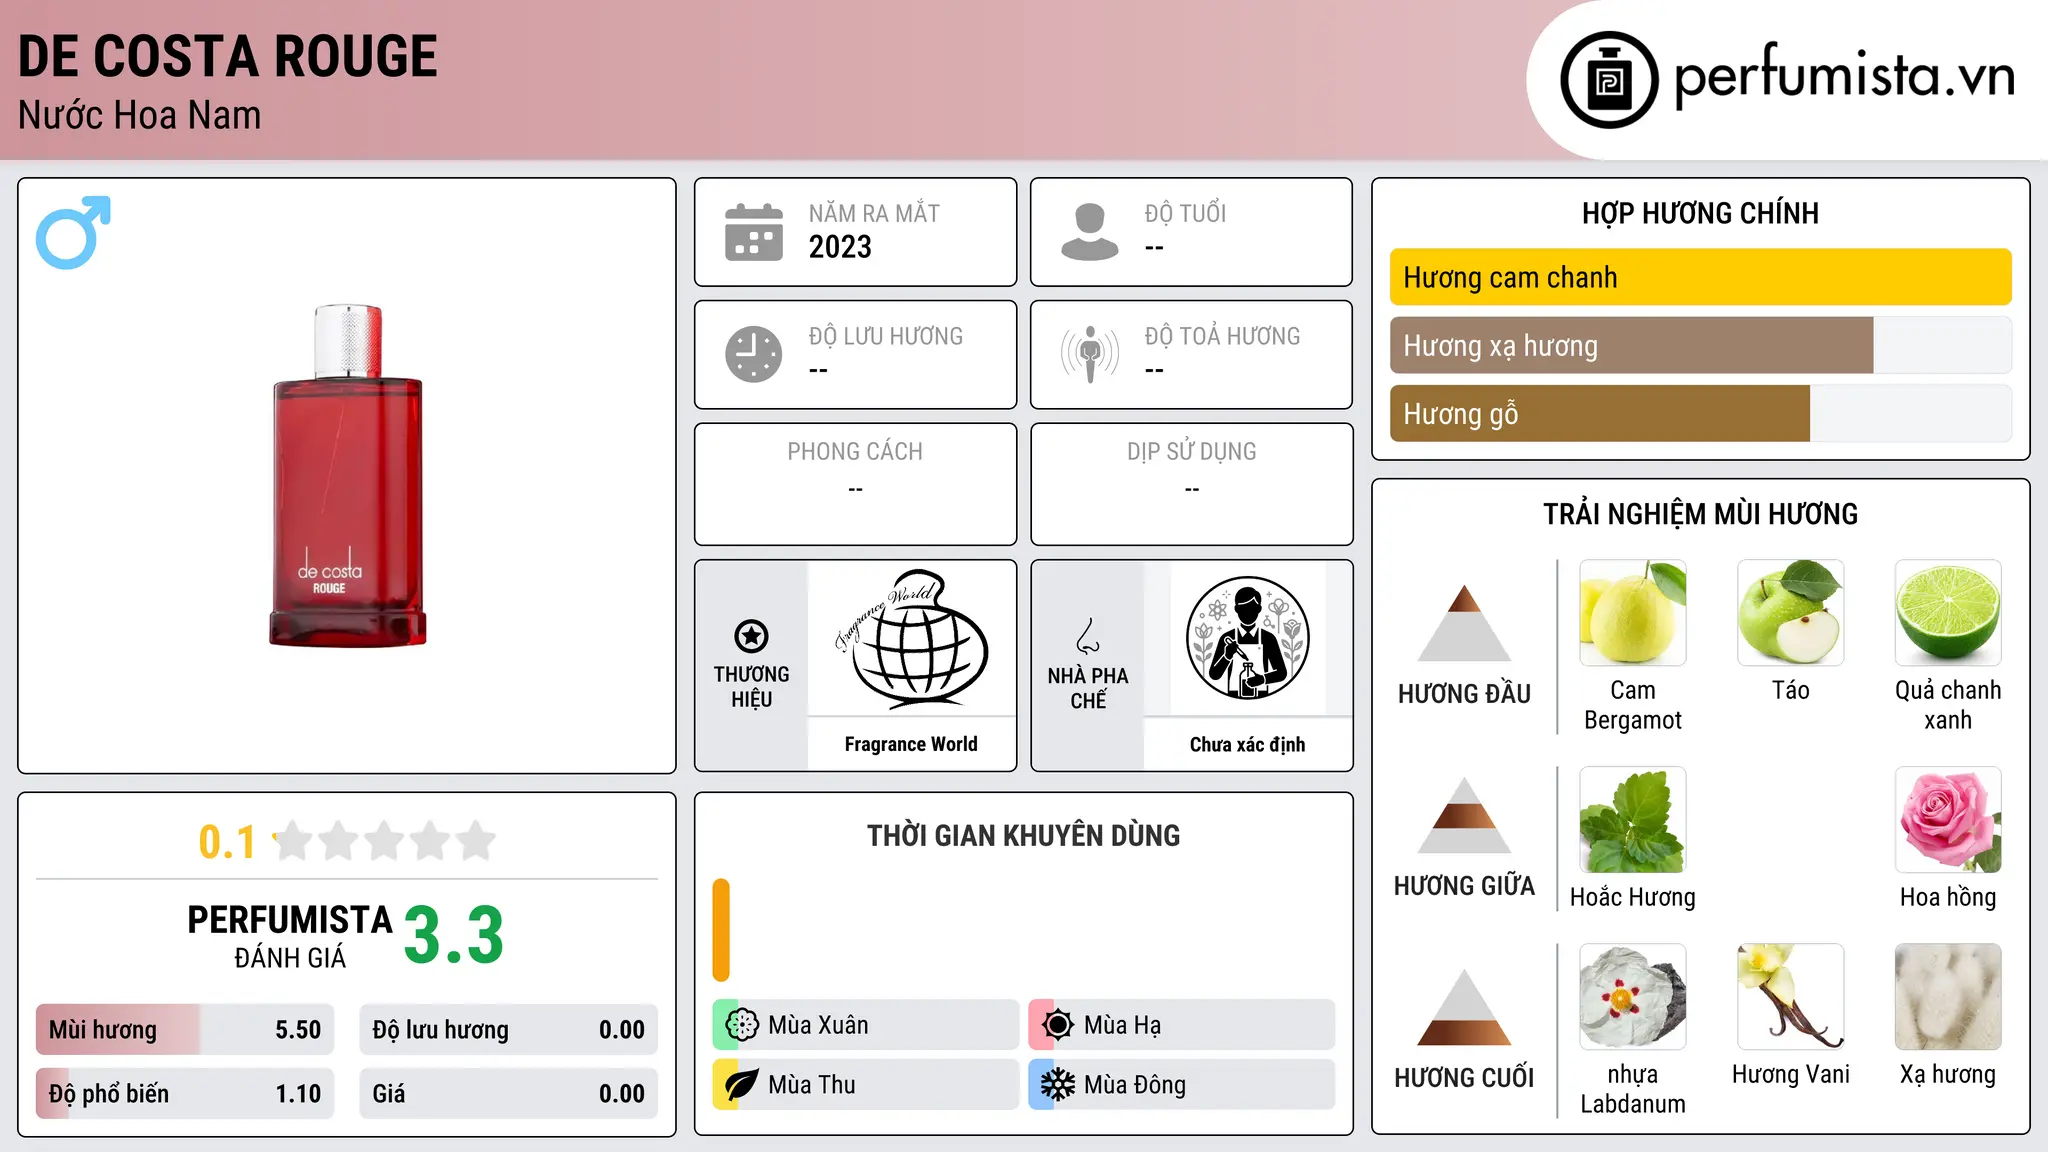Open the green apple Táo note image
Image resolution: width=2048 pixels, height=1152 pixels.
coord(1790,613)
